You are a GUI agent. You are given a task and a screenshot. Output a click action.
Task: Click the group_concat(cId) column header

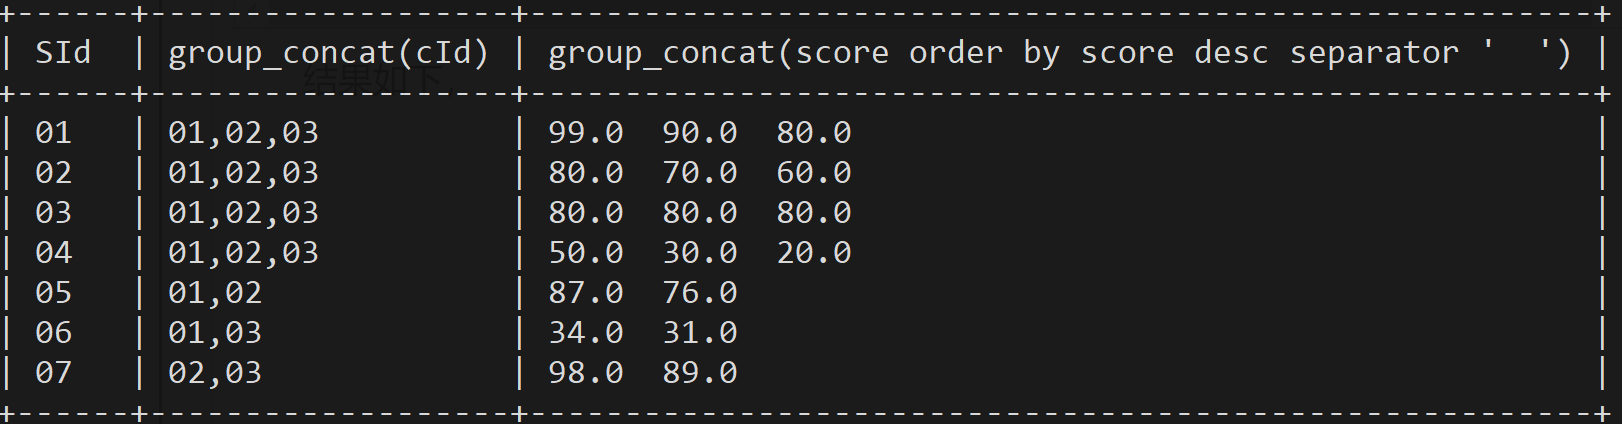tap(328, 53)
